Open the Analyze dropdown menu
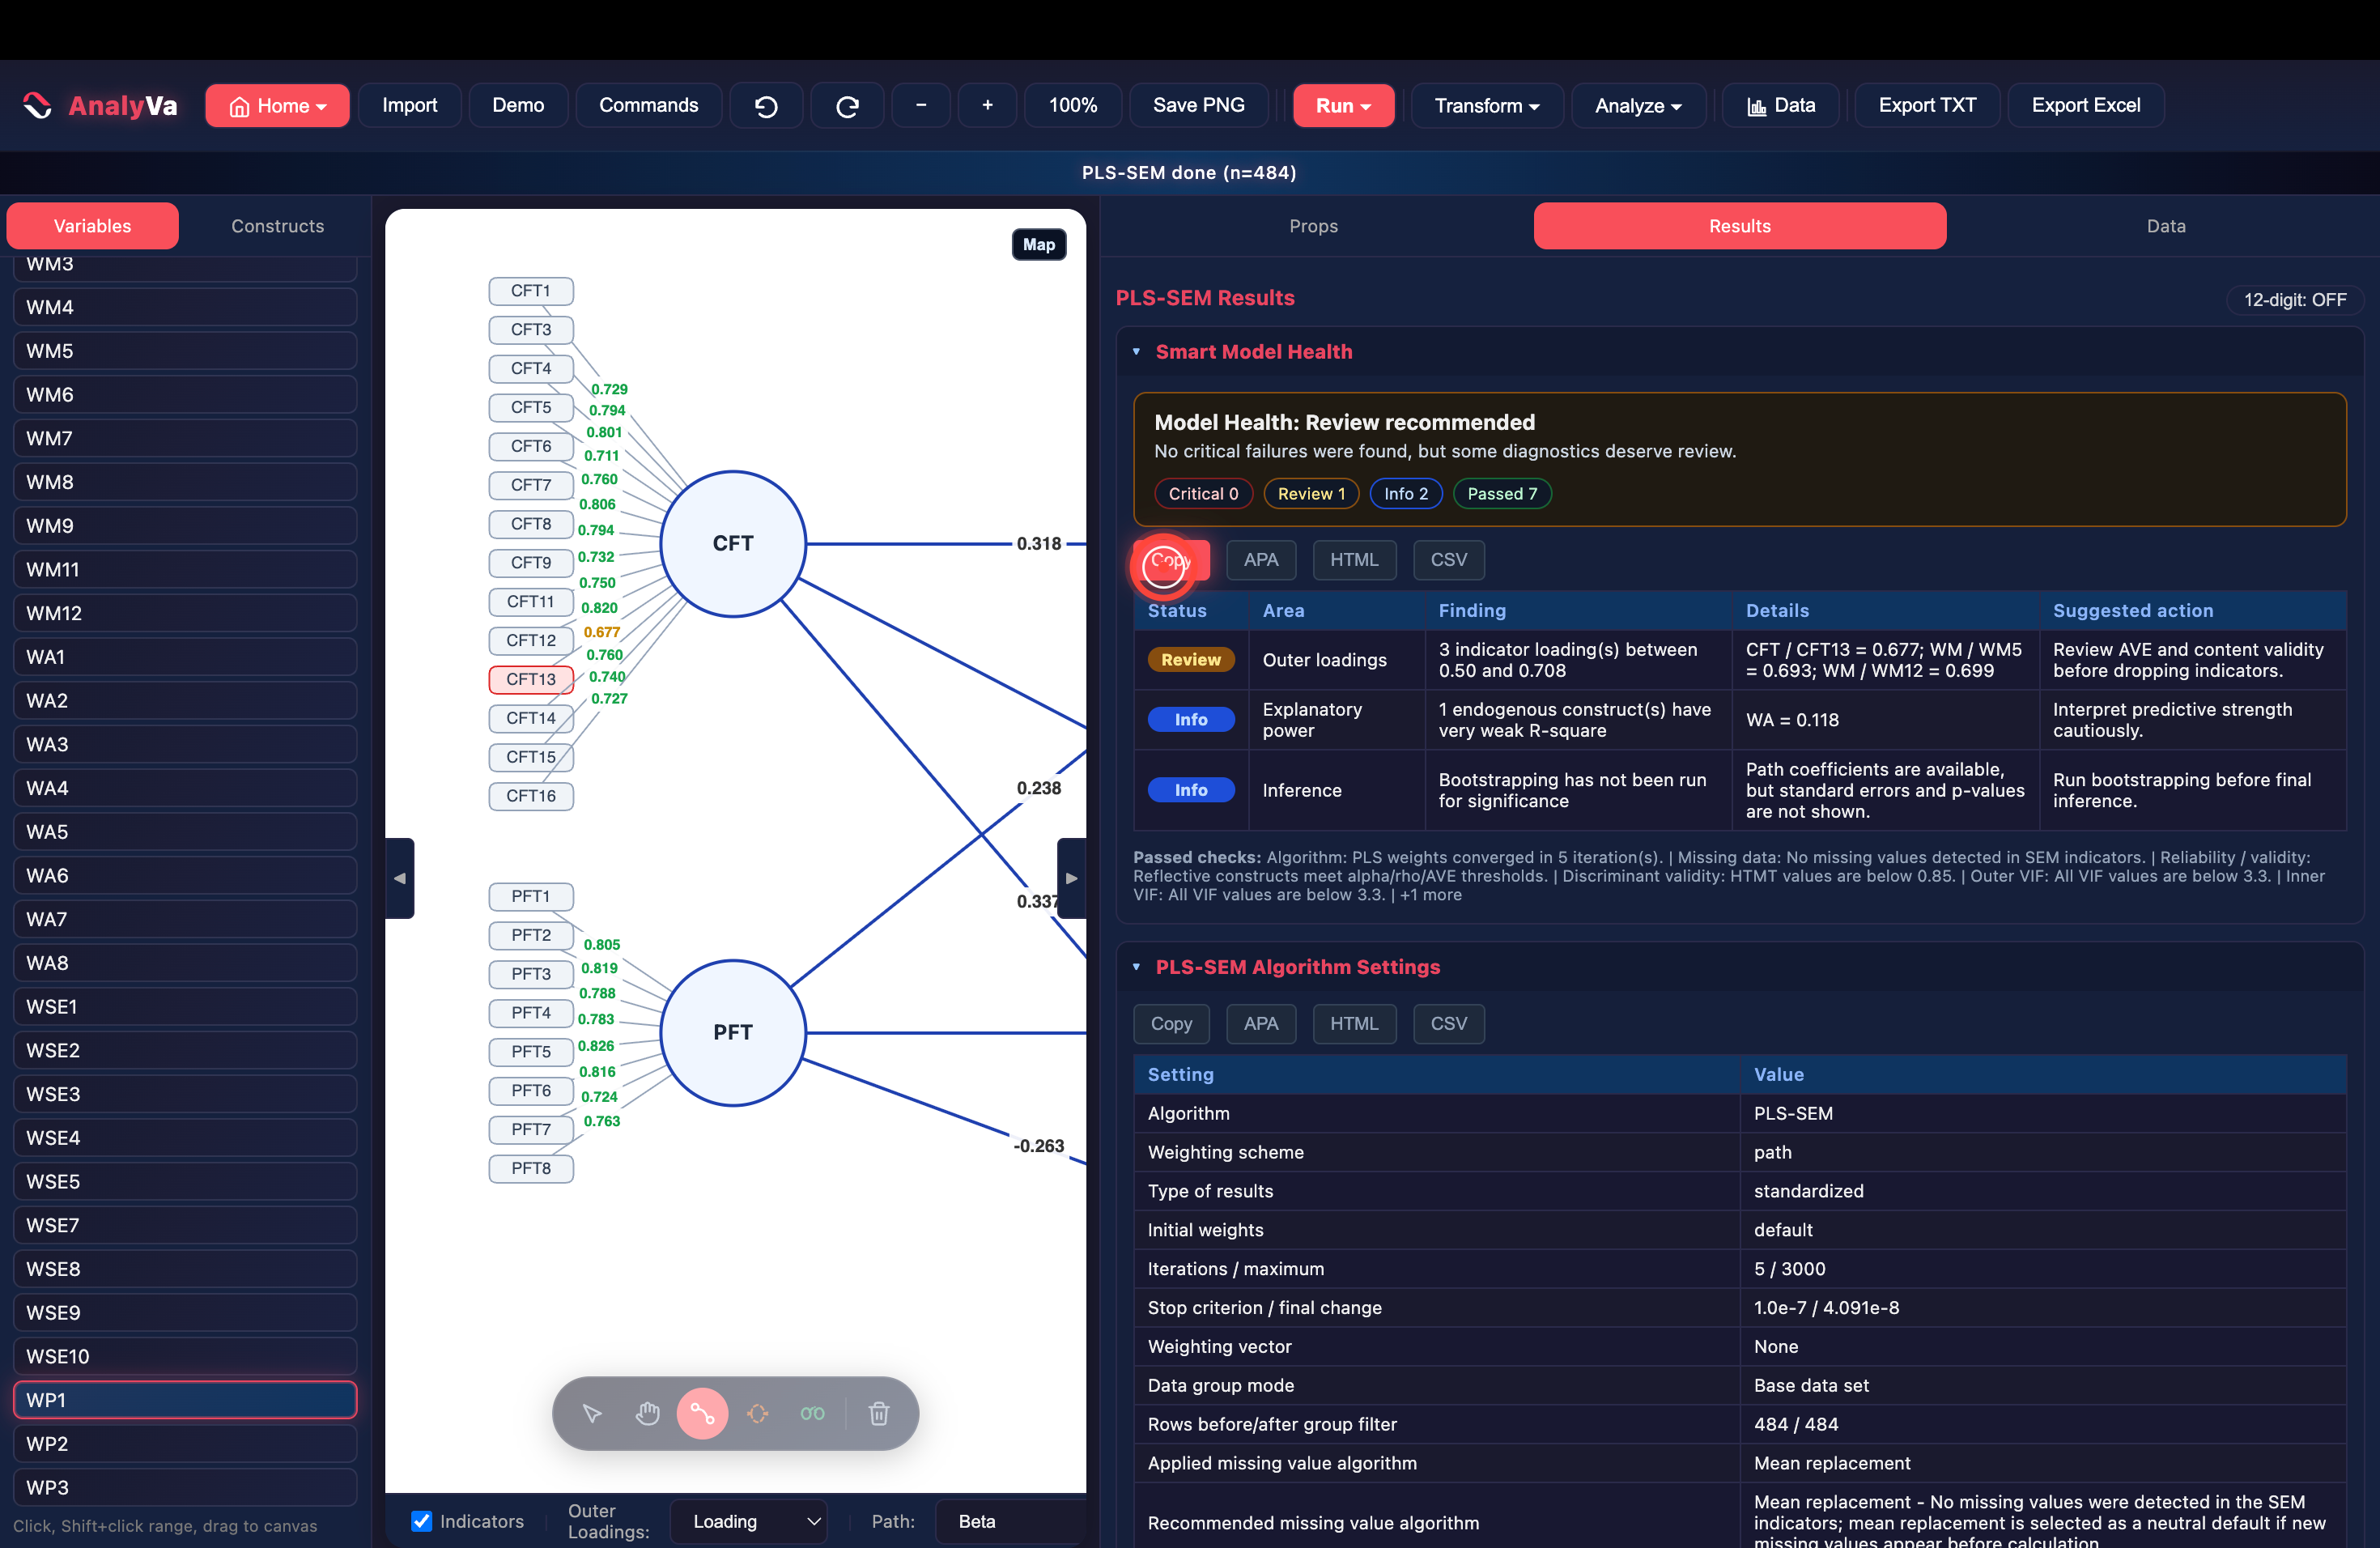2380x1548 pixels. tap(1638, 105)
